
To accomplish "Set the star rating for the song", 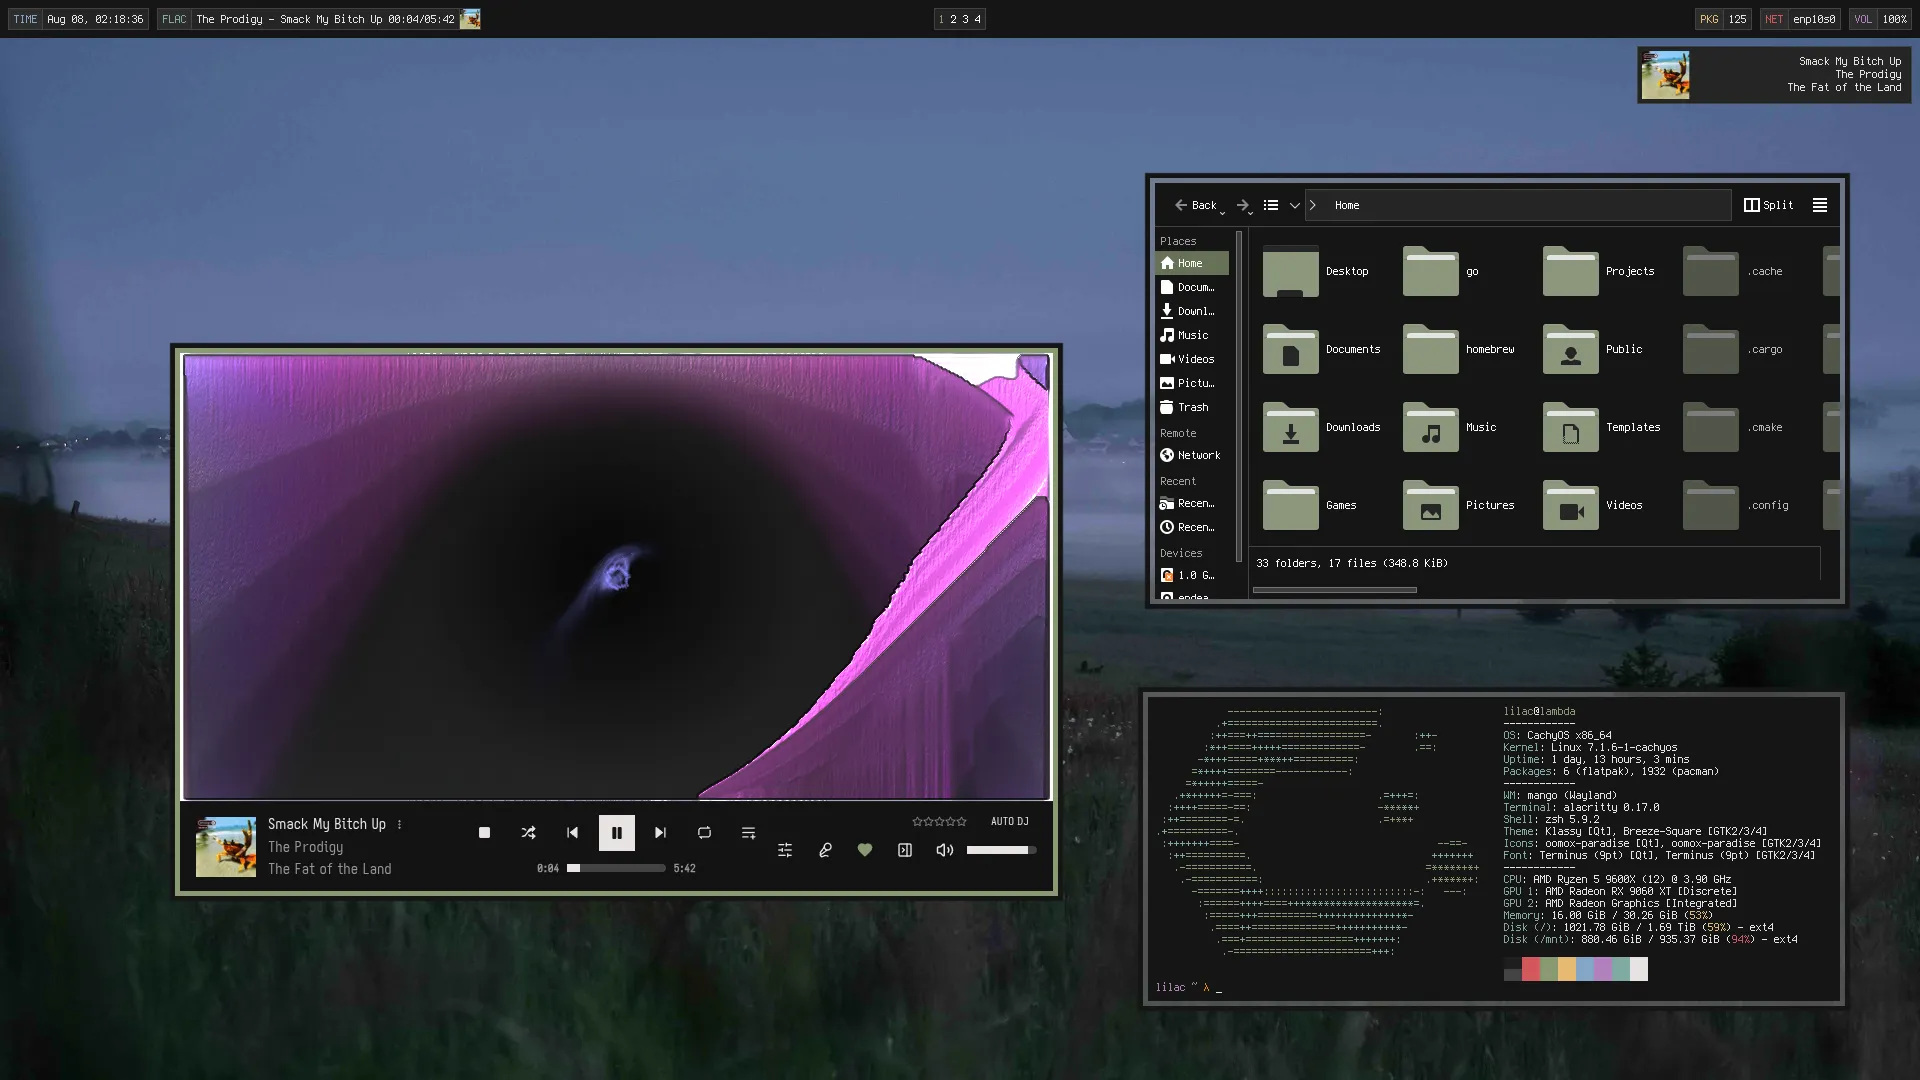I will point(939,821).
